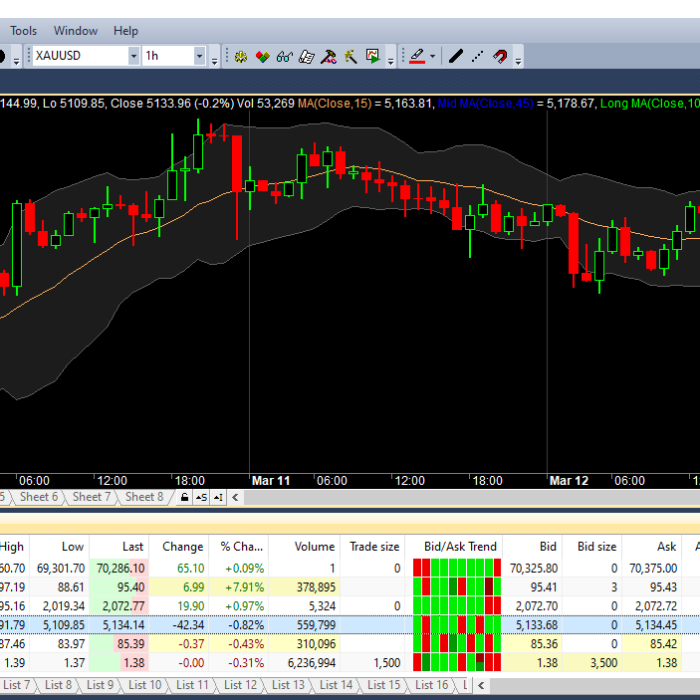Click the hammer backtest toolbar icon
Screen dimensions: 700x700
coord(329,57)
